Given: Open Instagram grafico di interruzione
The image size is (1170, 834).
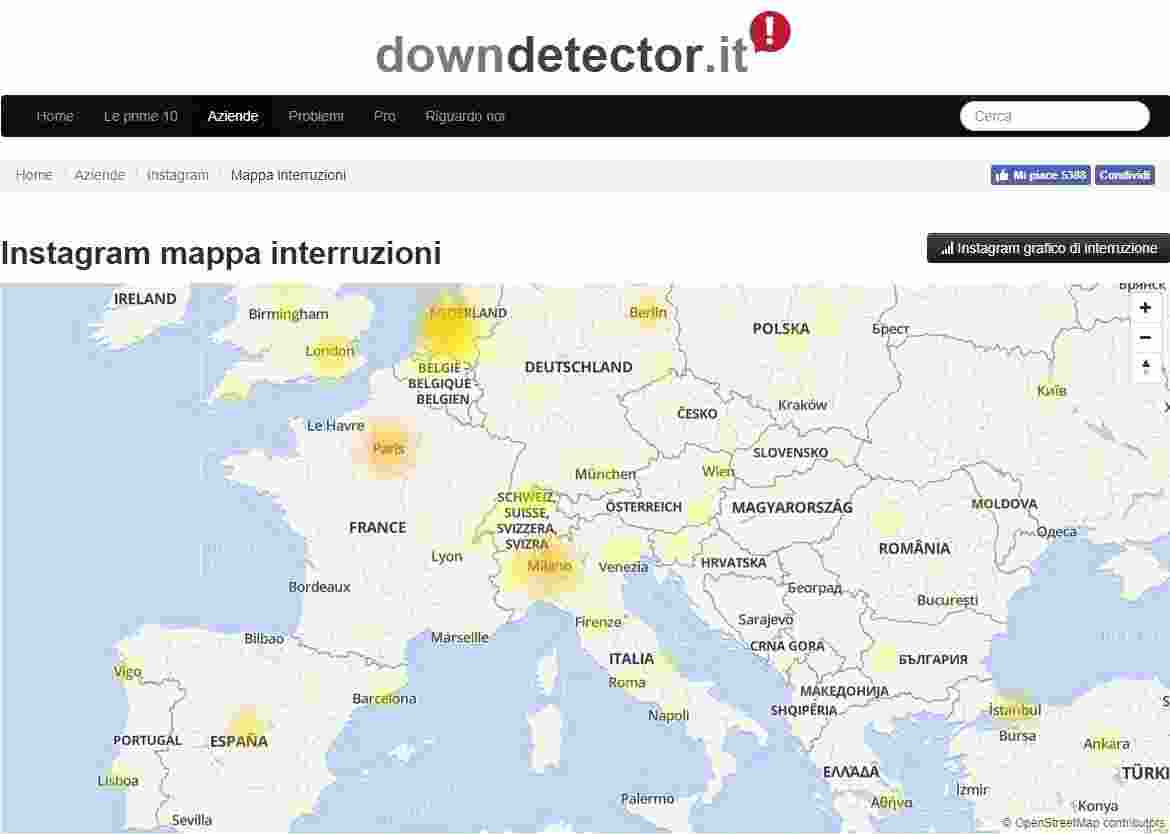Looking at the screenshot, I should pyautogui.click(x=1048, y=248).
